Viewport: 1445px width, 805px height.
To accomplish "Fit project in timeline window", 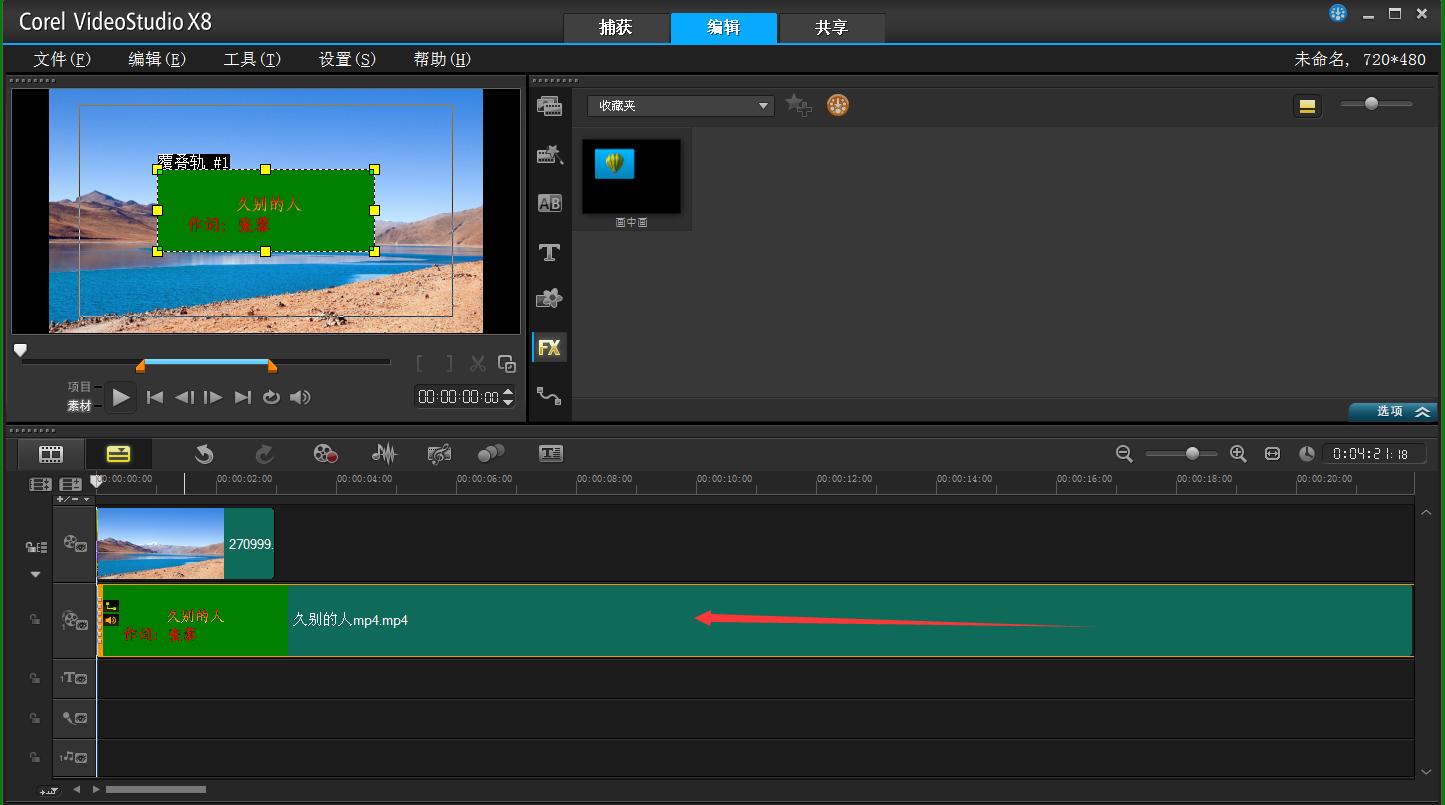I will click(1272, 454).
